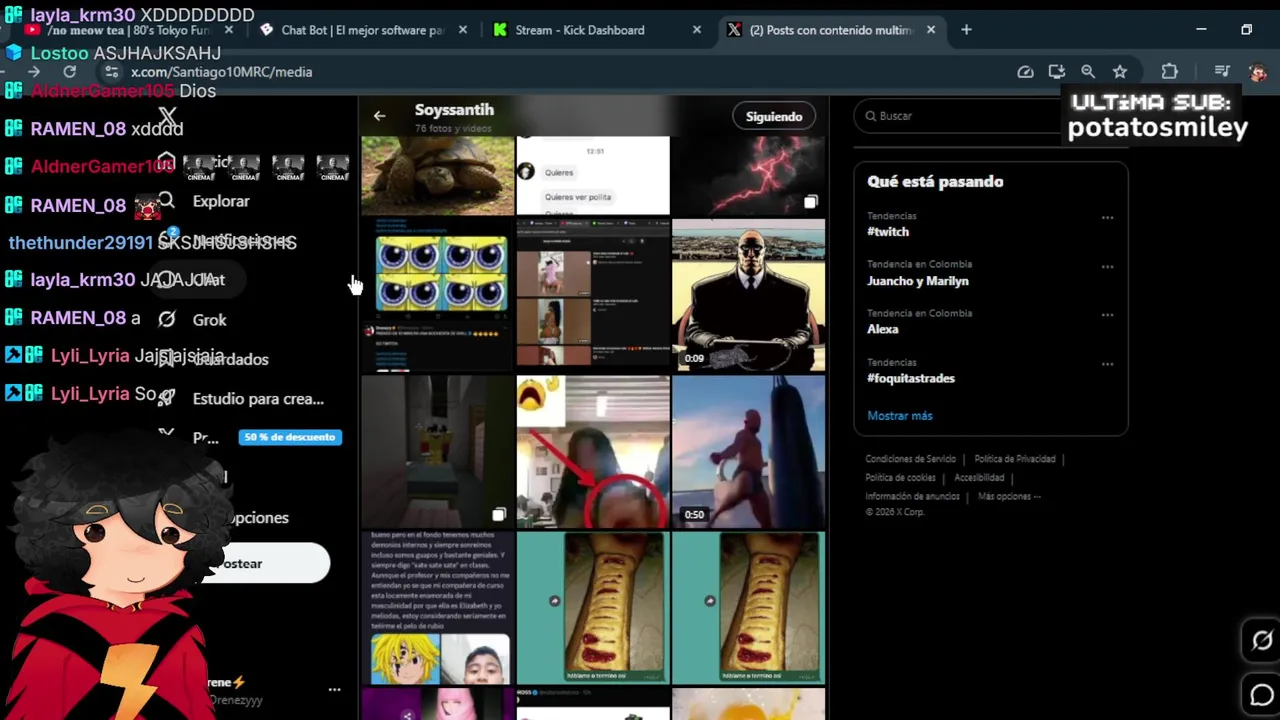Image resolution: width=1280 pixels, height=720 pixels.
Task: Click the multi-image badge on the lightning photo
Action: 810,202
